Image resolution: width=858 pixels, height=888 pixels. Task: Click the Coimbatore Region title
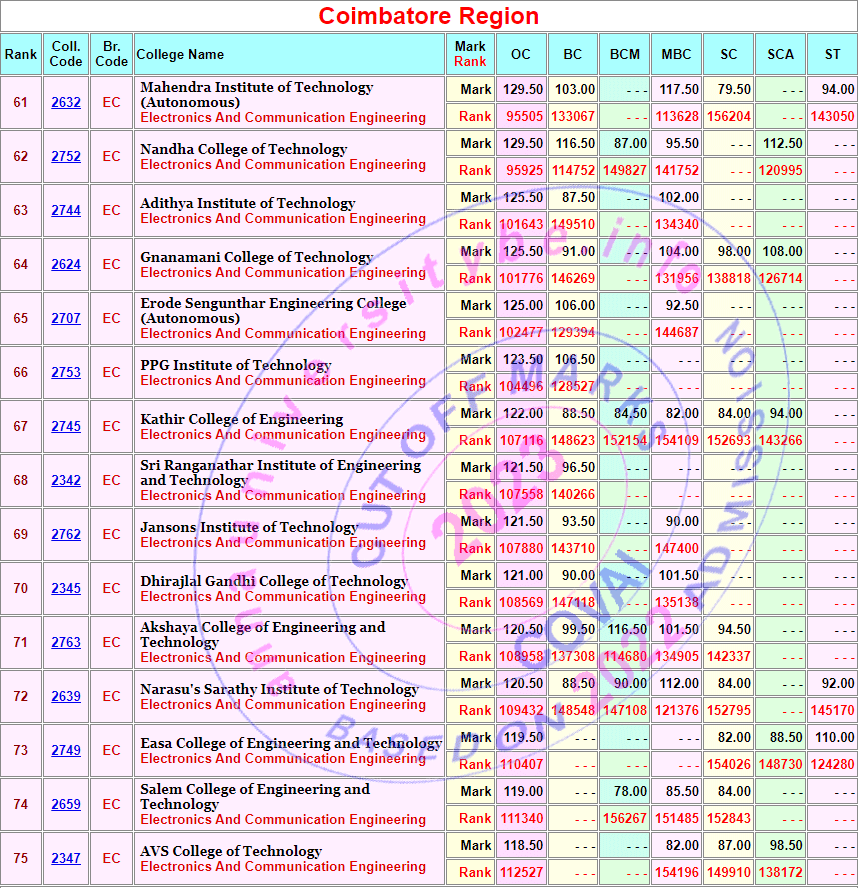click(x=429, y=16)
